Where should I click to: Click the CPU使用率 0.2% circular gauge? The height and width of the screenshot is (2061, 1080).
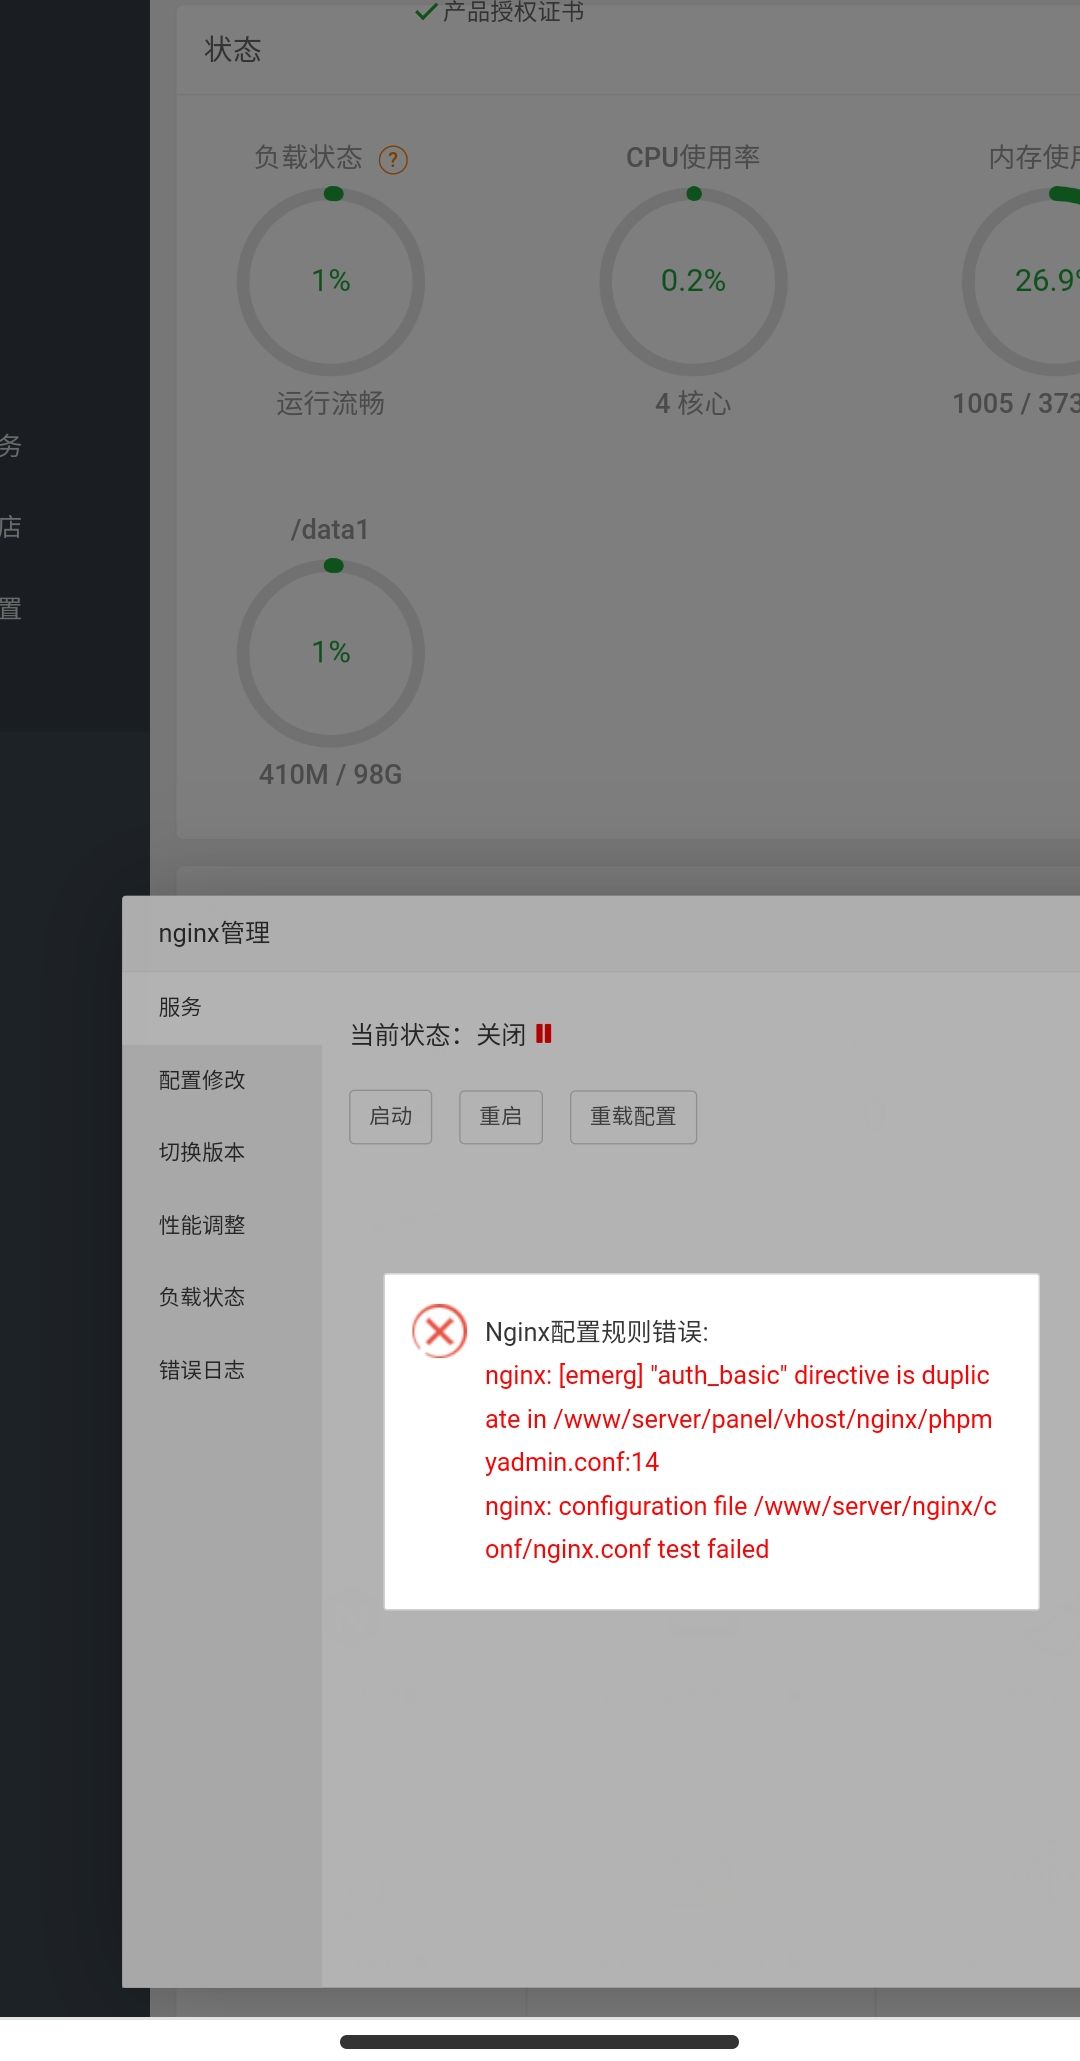click(693, 282)
